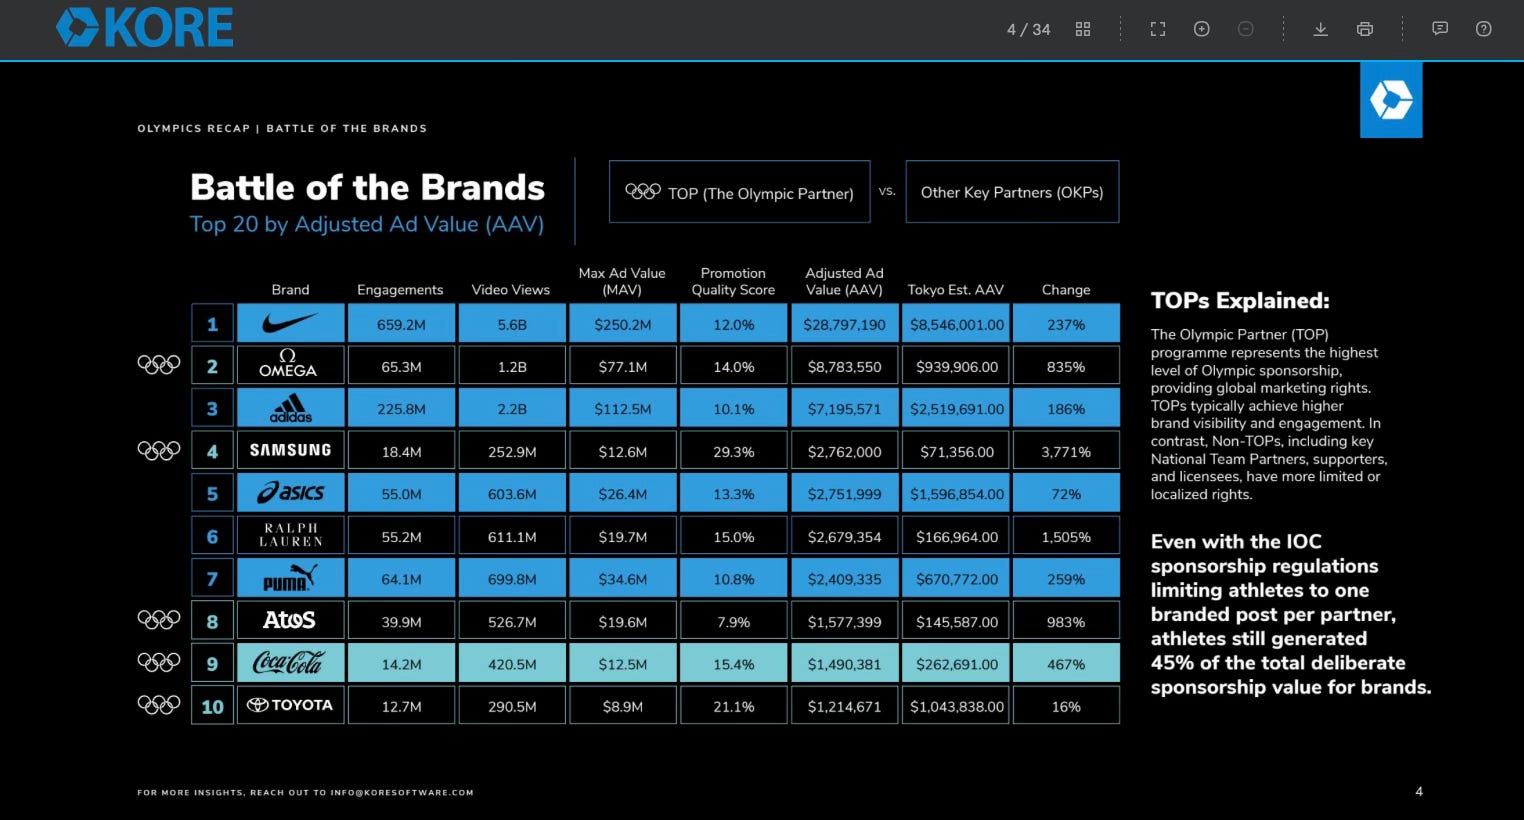
Task: Click Puma's $2,409,335 AAV cell
Action: pos(845,579)
